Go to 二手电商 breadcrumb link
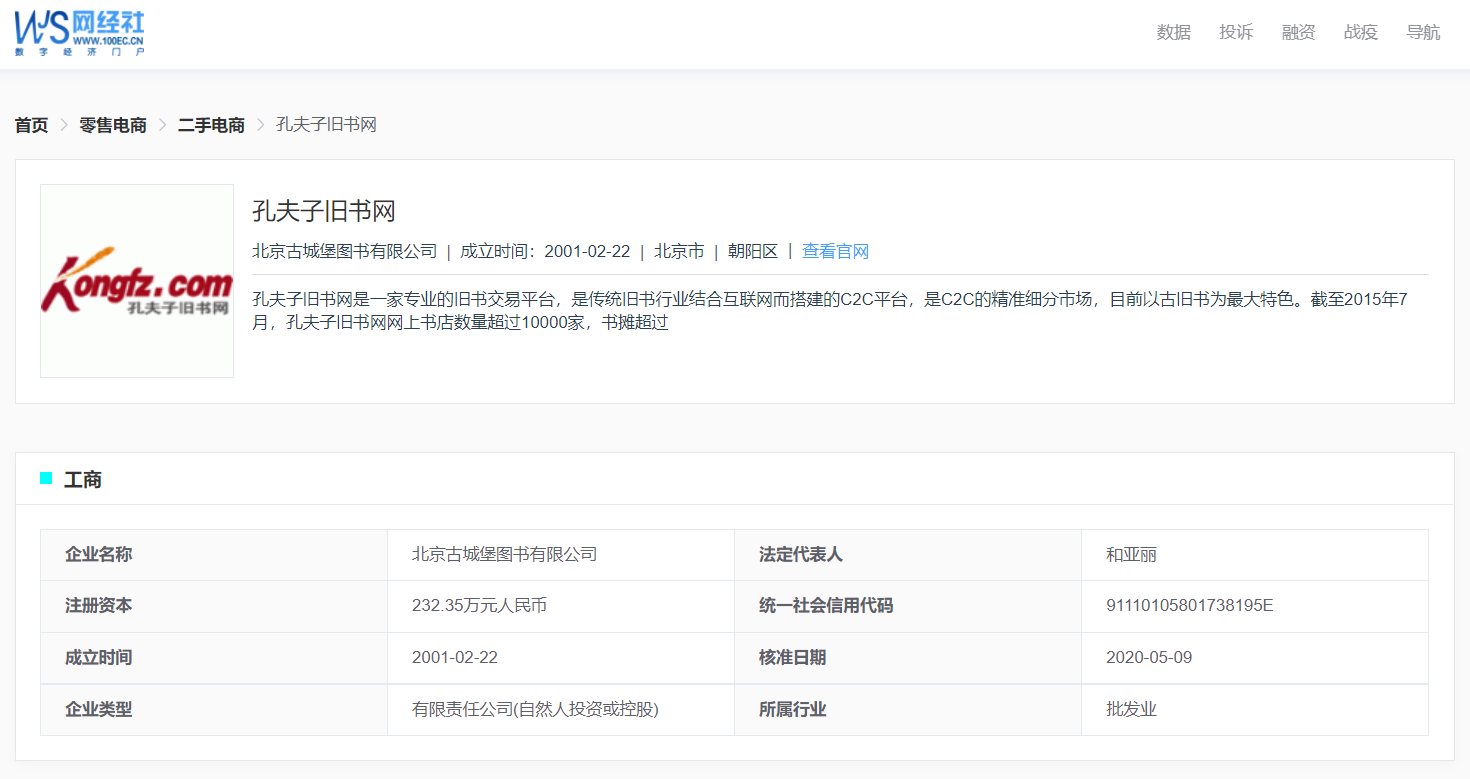1470x779 pixels. pyautogui.click(x=211, y=125)
